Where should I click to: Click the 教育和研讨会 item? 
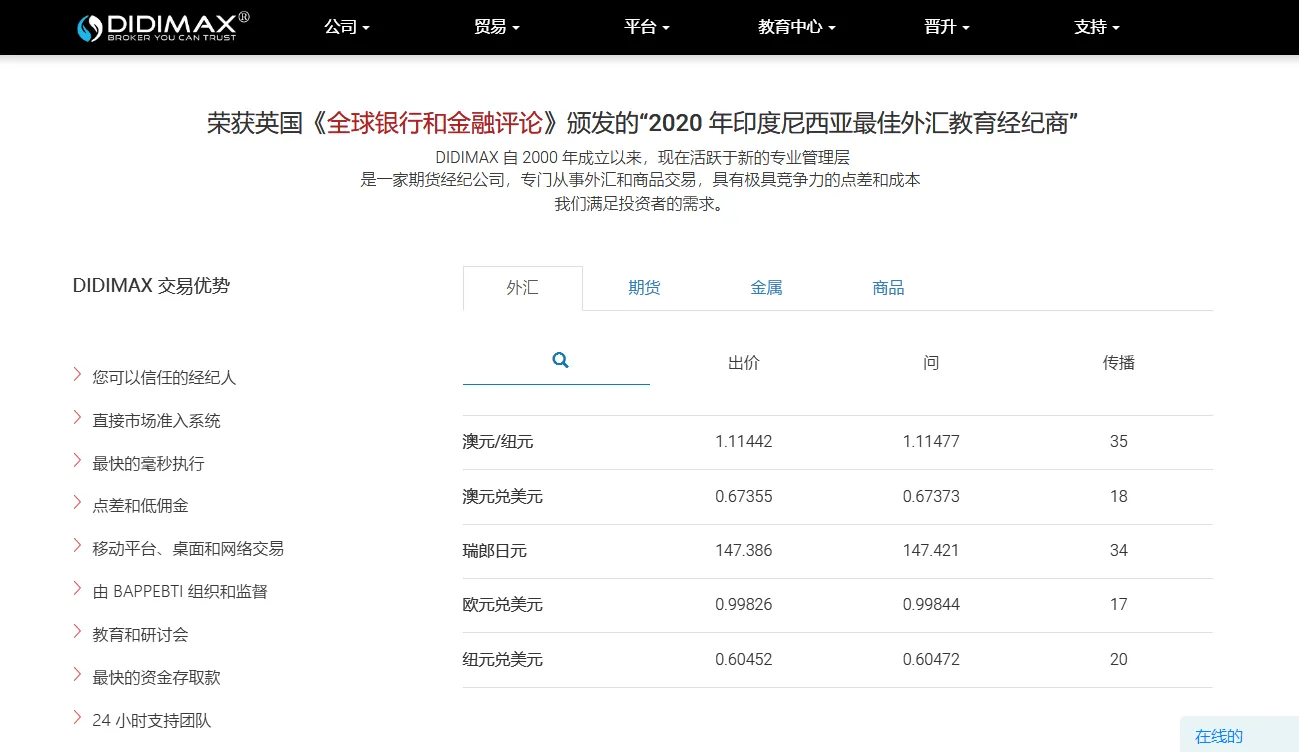click(x=140, y=634)
